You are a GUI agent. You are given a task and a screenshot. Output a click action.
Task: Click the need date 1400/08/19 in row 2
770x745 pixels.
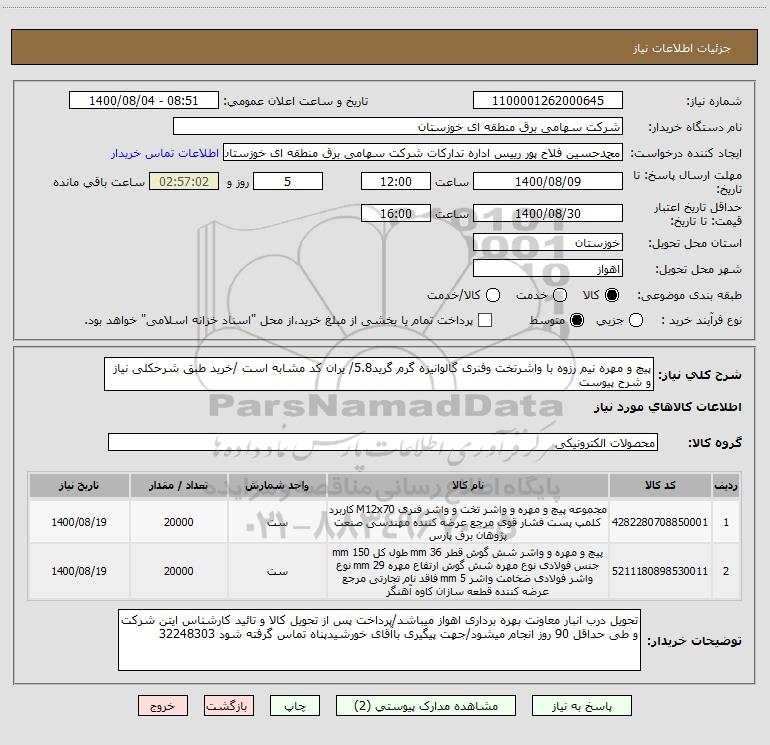[79, 571]
